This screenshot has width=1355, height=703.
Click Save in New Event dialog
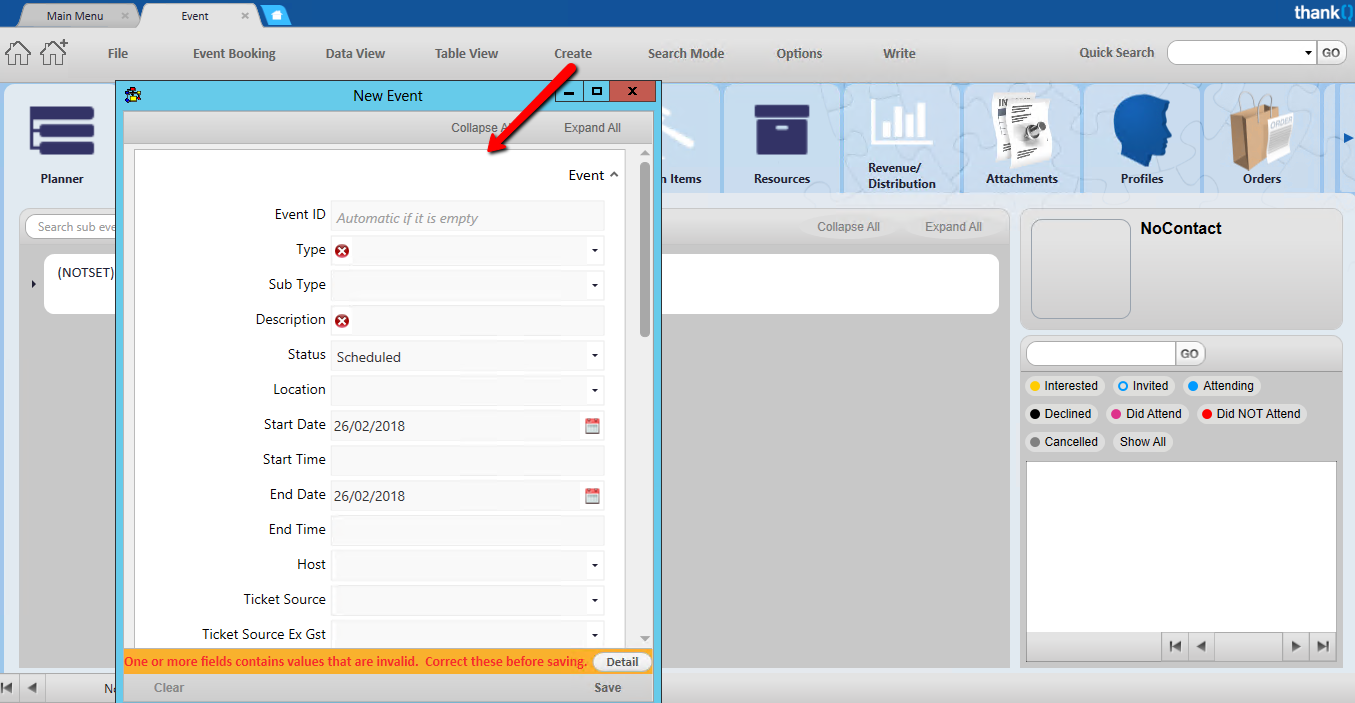coord(607,688)
